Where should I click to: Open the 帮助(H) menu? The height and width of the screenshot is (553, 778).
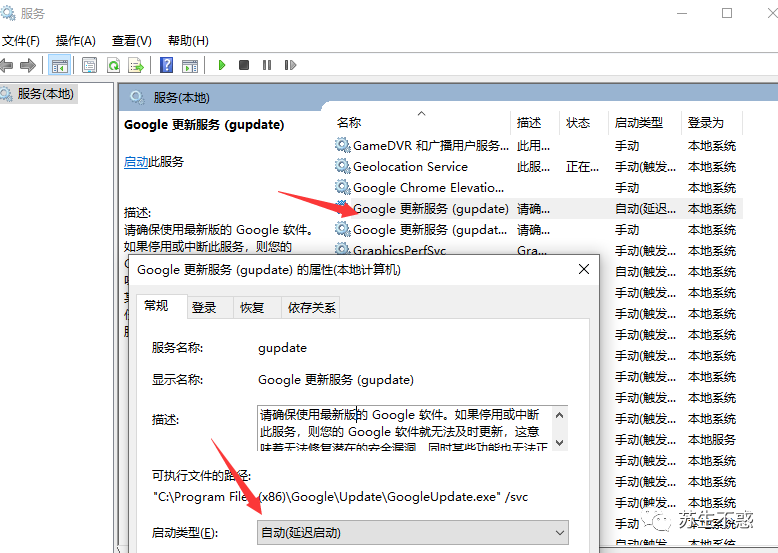(x=188, y=41)
